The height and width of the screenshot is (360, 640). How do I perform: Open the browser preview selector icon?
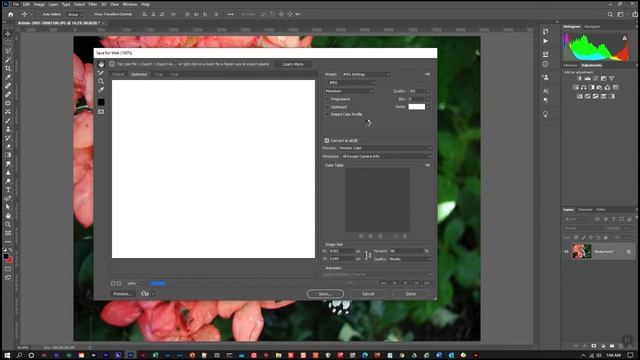[146, 294]
